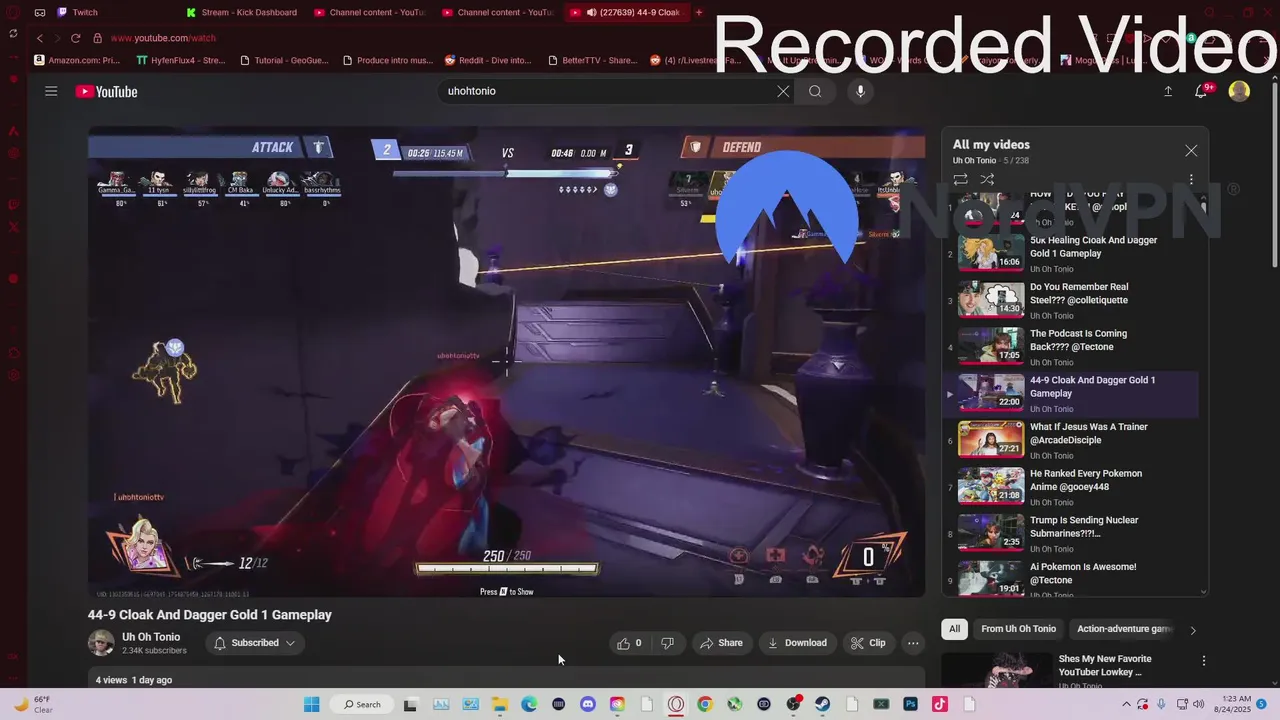
Task: Select the From Uh Oh Tonio chip
Action: (1018, 629)
